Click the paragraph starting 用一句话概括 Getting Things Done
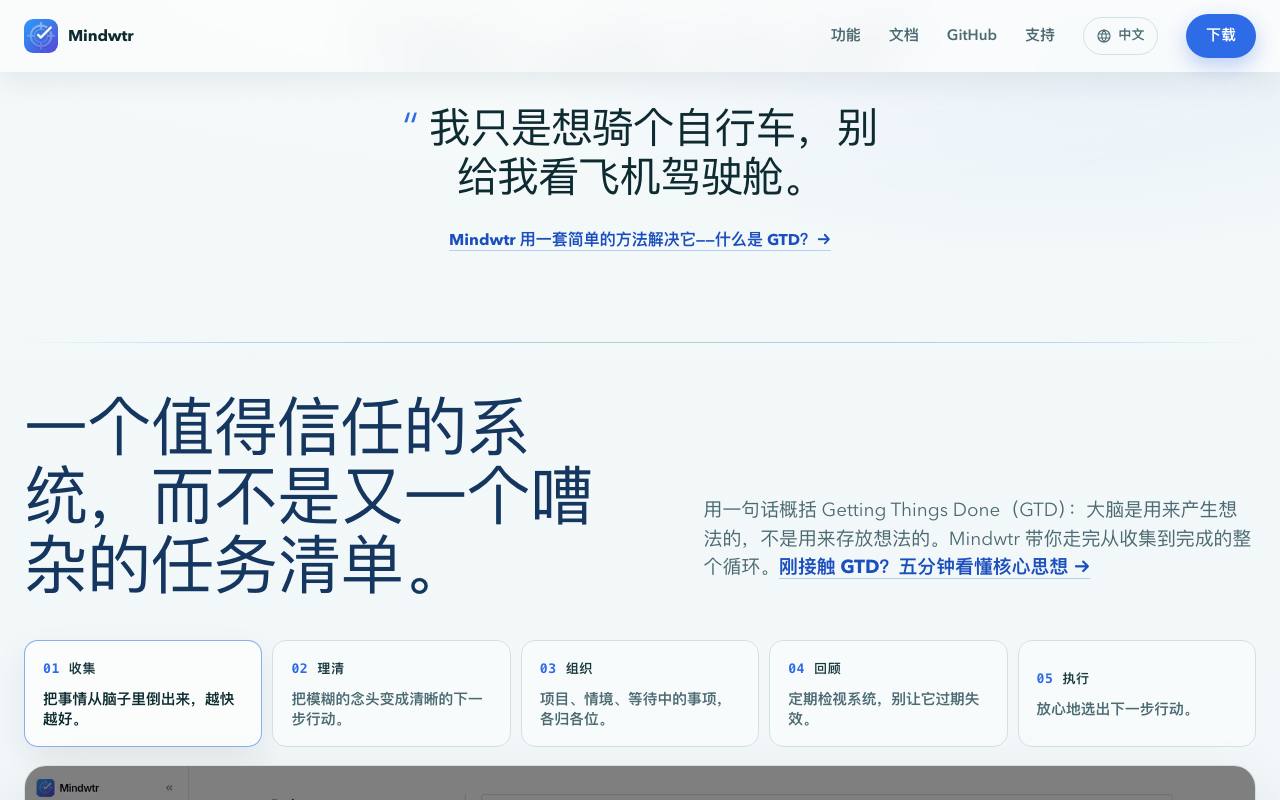The width and height of the screenshot is (1280, 800). coord(977,538)
